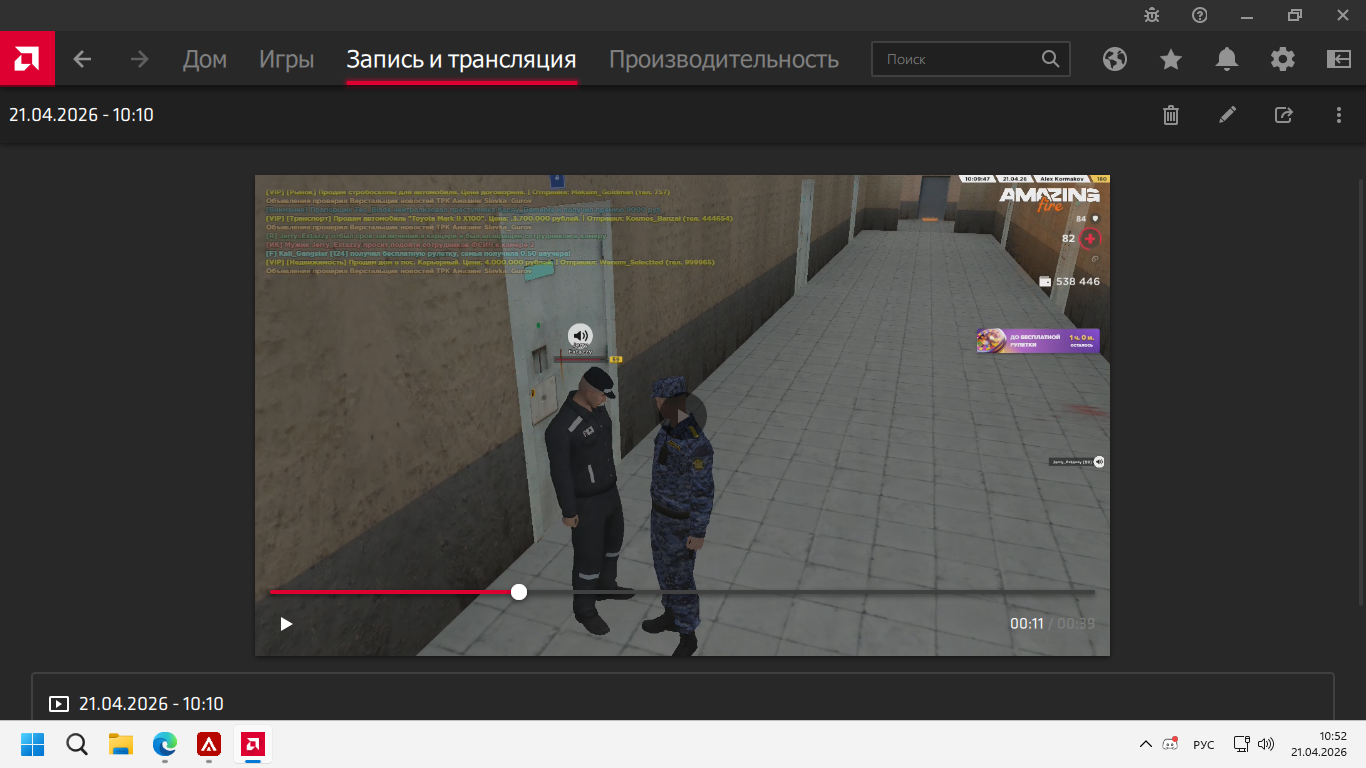The height and width of the screenshot is (768, 1366).
Task: Click the Поиск search field
Action: (x=958, y=59)
